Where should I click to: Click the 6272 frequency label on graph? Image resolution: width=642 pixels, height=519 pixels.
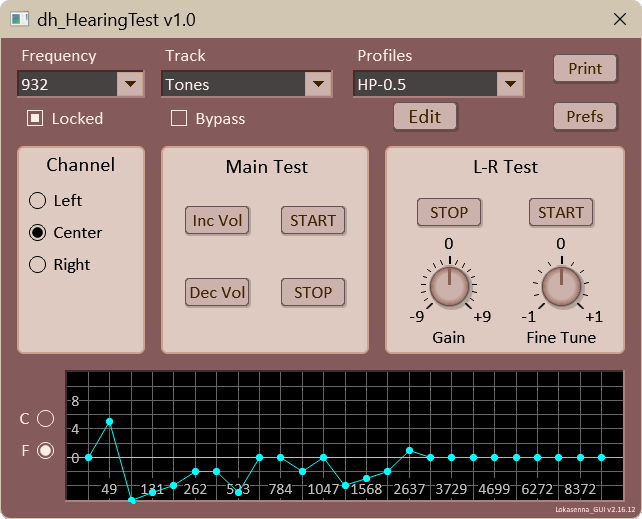(x=537, y=489)
